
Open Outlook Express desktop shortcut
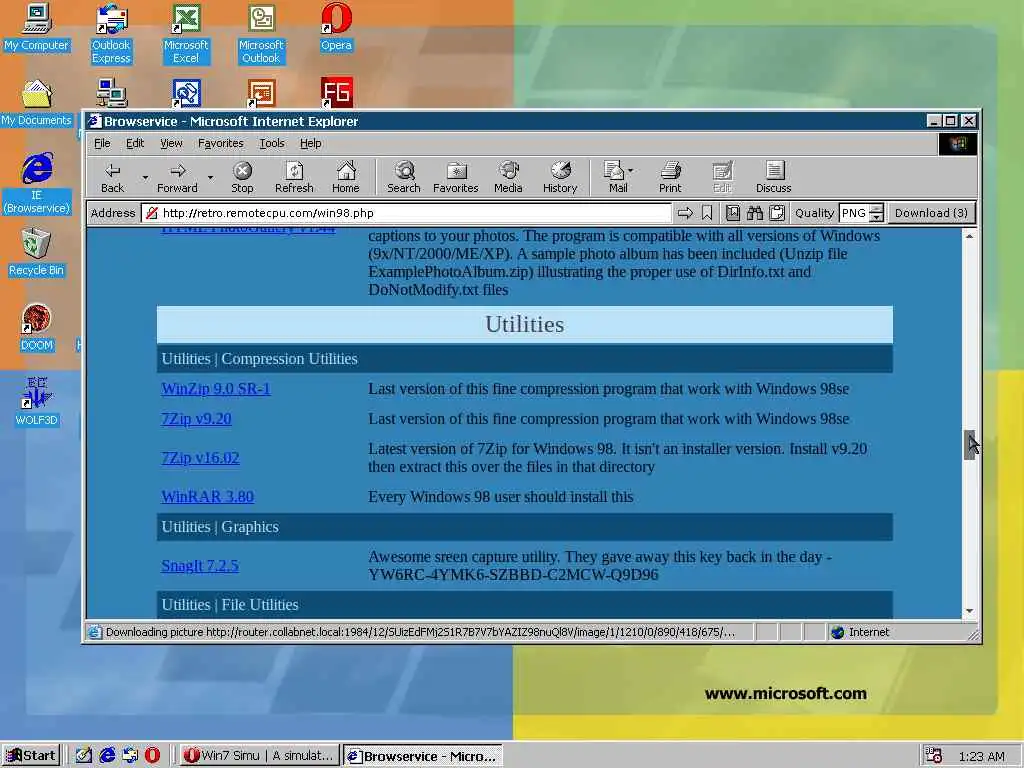(x=111, y=34)
